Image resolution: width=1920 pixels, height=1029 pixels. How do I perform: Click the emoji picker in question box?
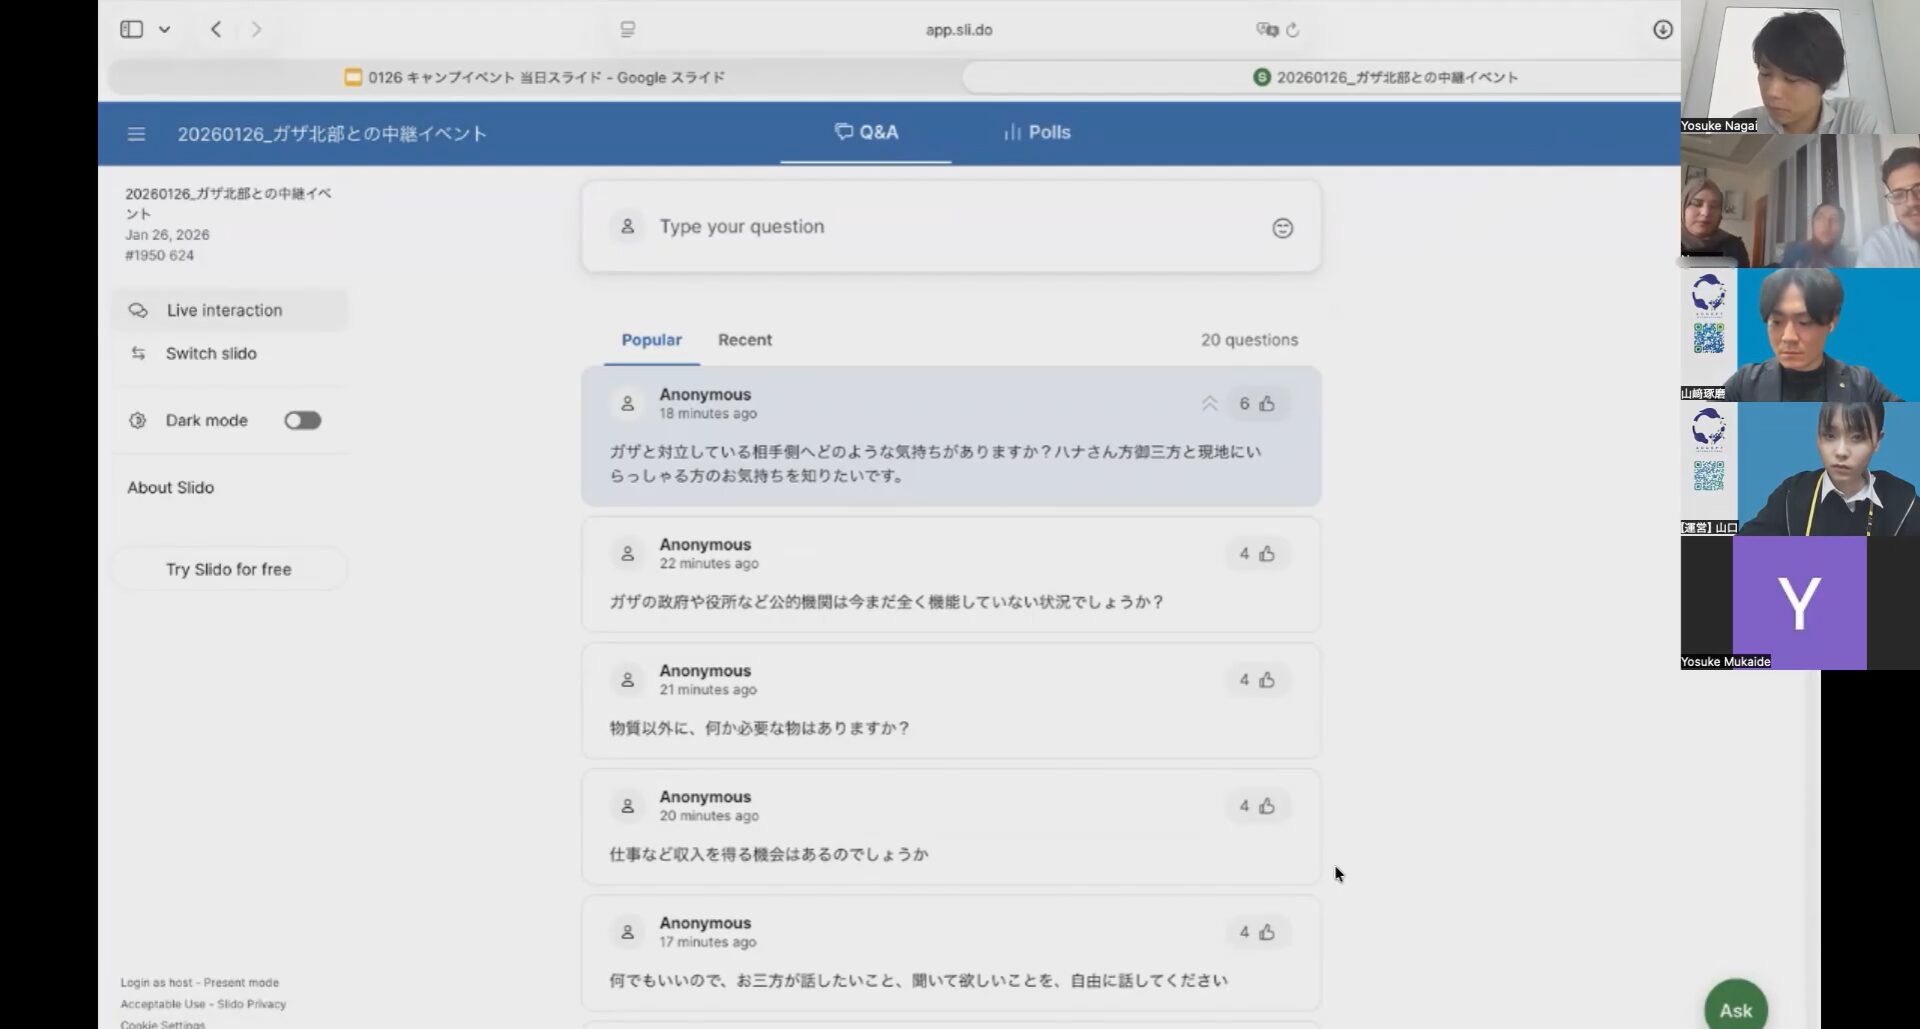[1282, 228]
